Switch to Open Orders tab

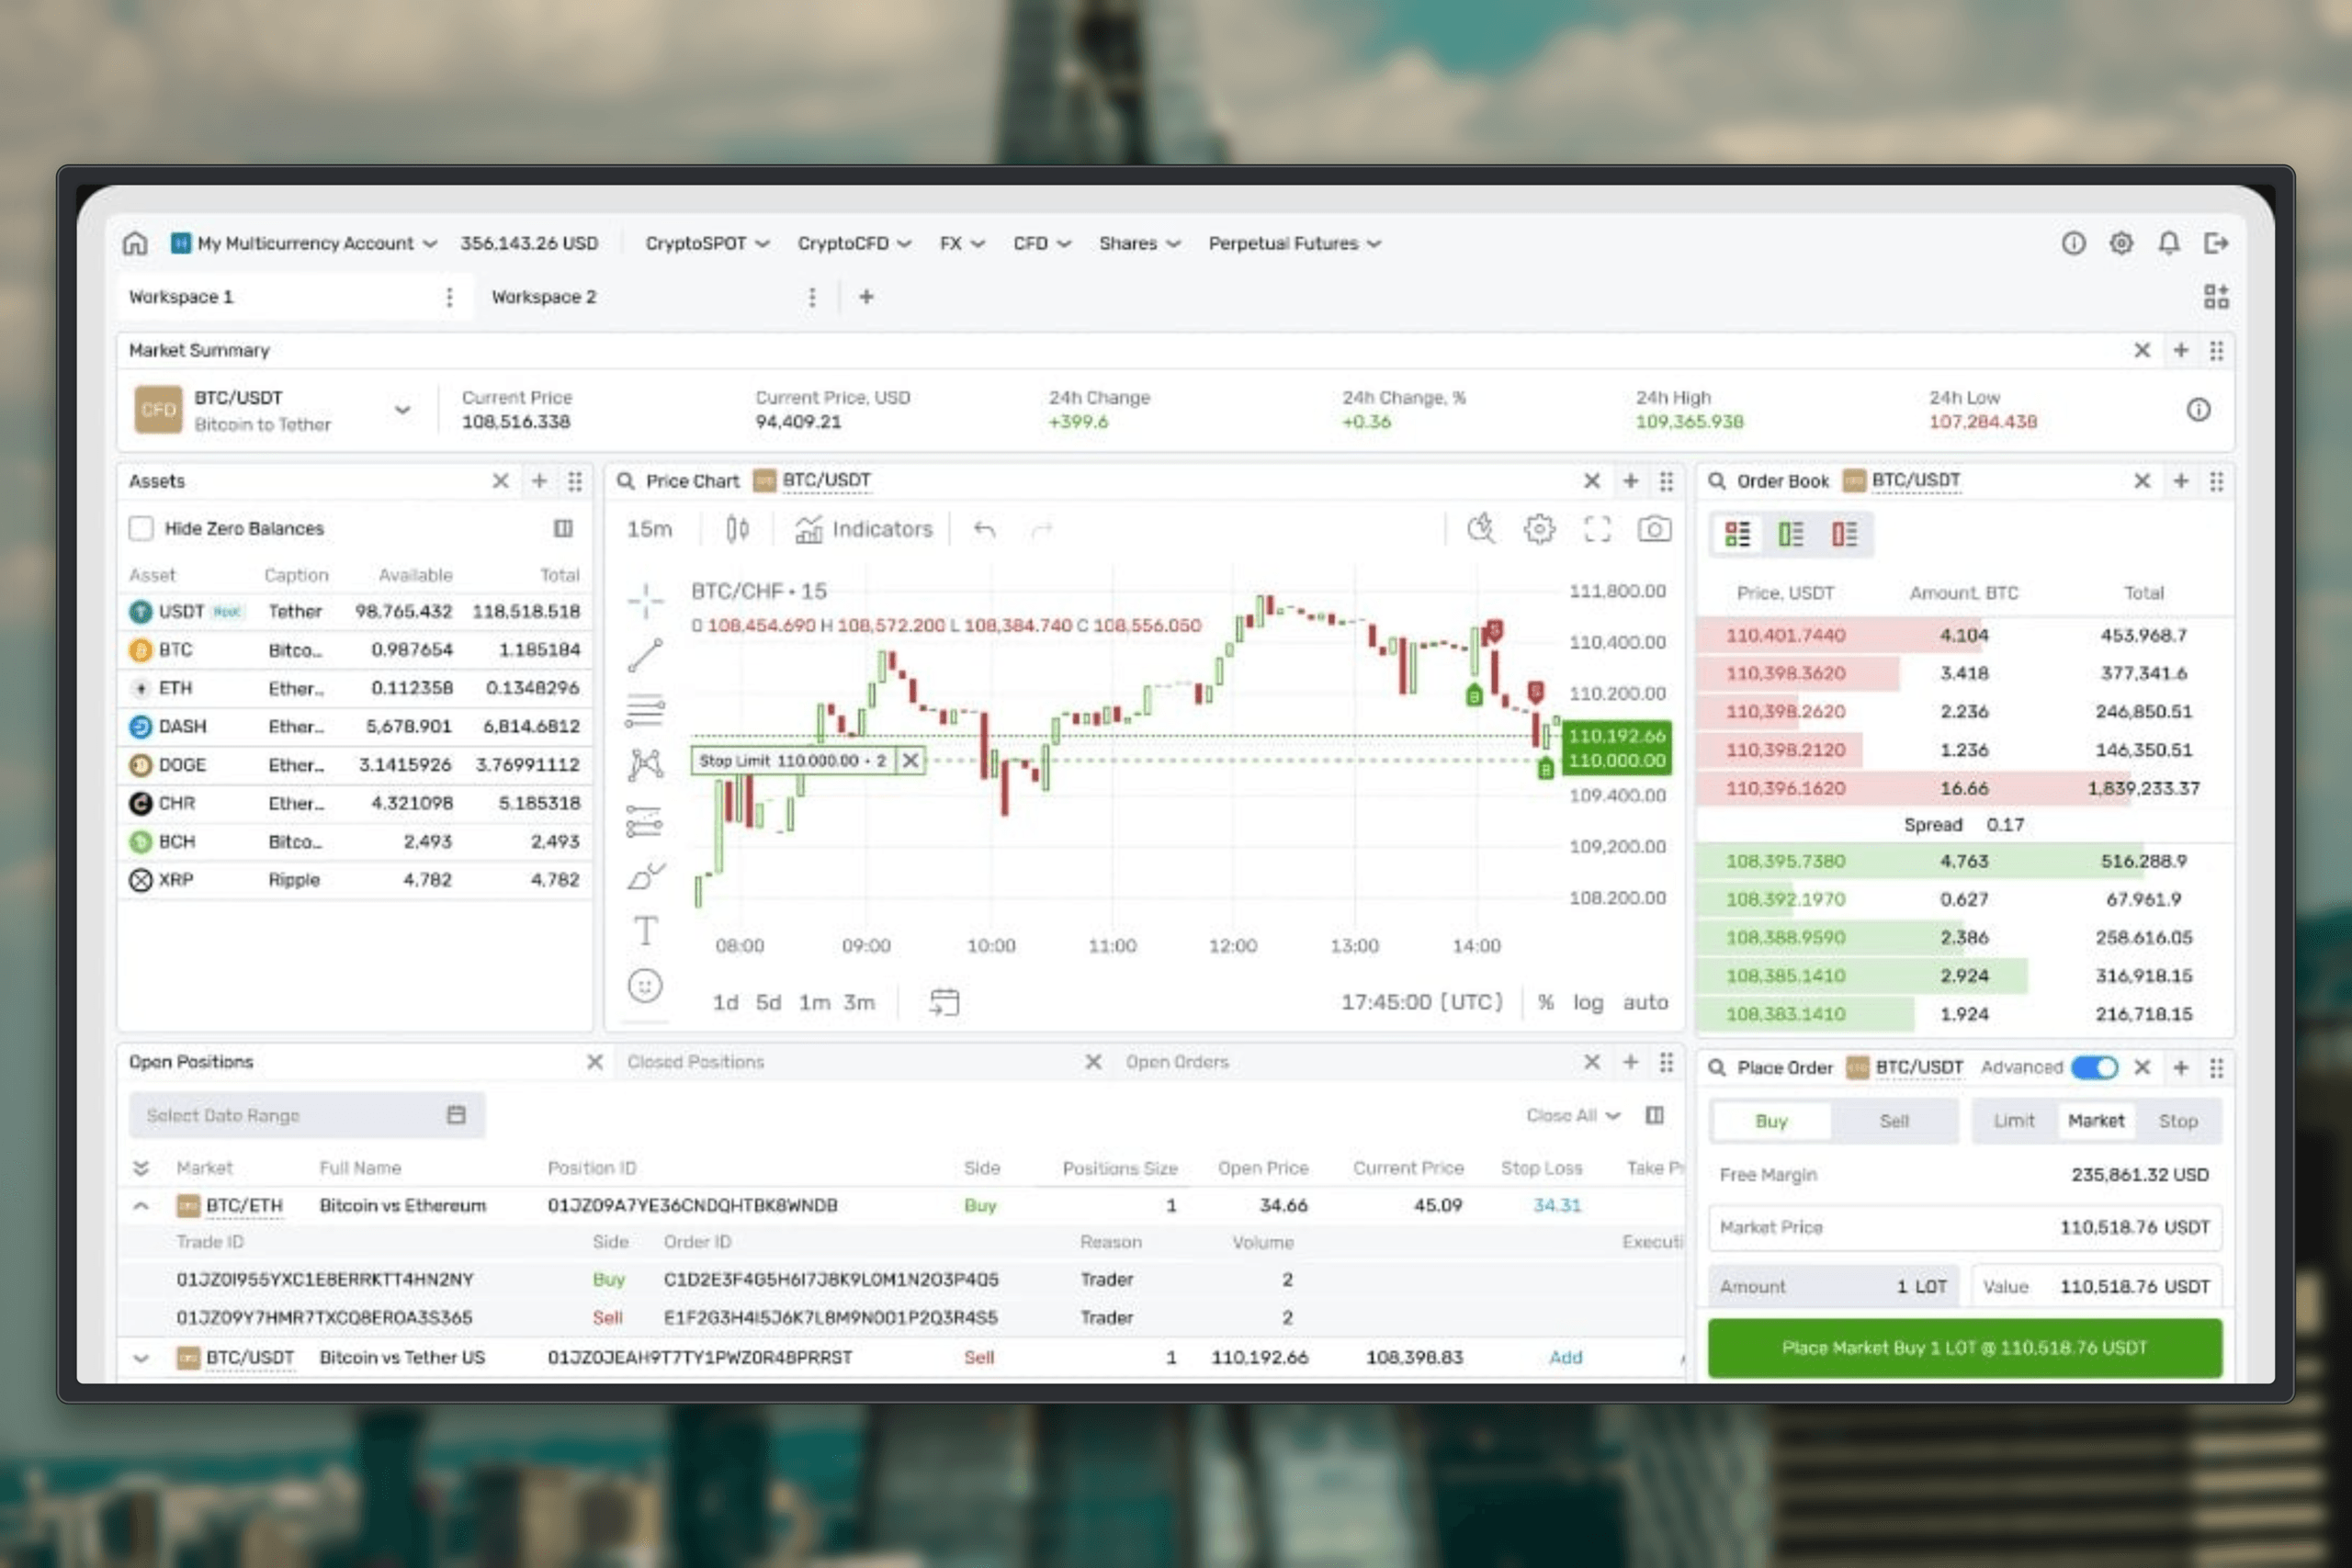coord(1177,1062)
